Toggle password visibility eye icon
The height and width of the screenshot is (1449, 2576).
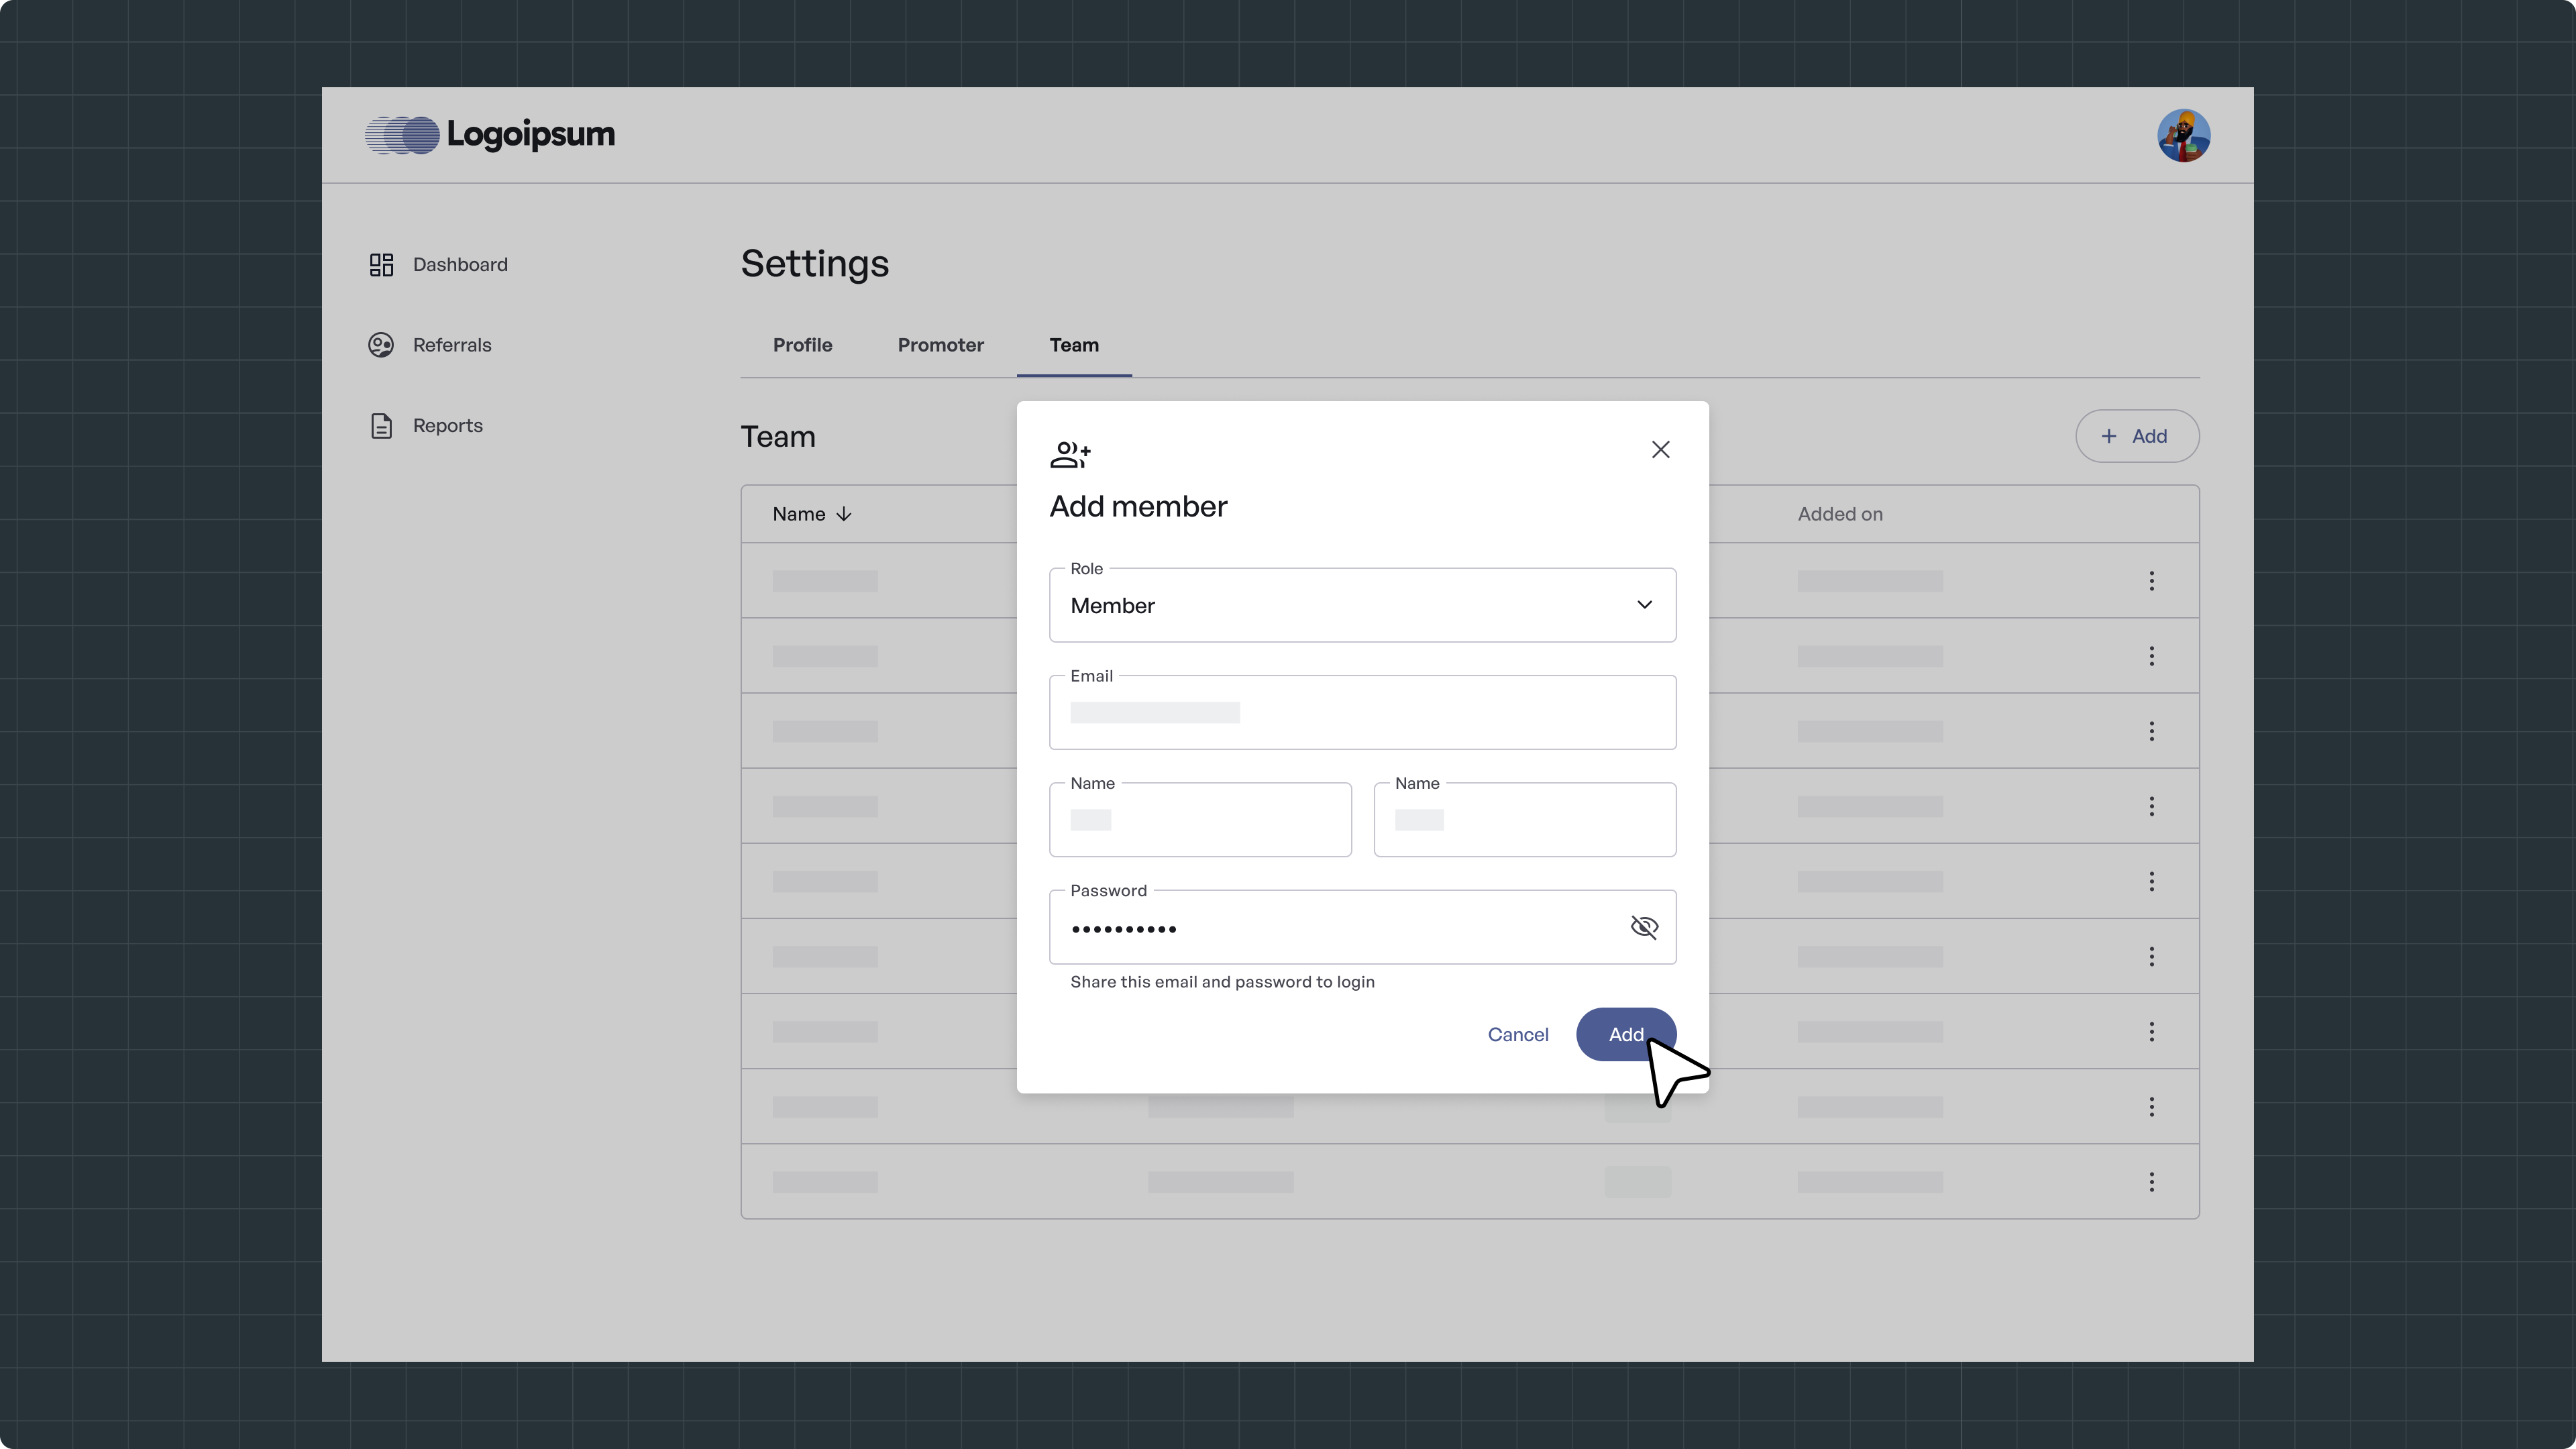pos(1644,927)
